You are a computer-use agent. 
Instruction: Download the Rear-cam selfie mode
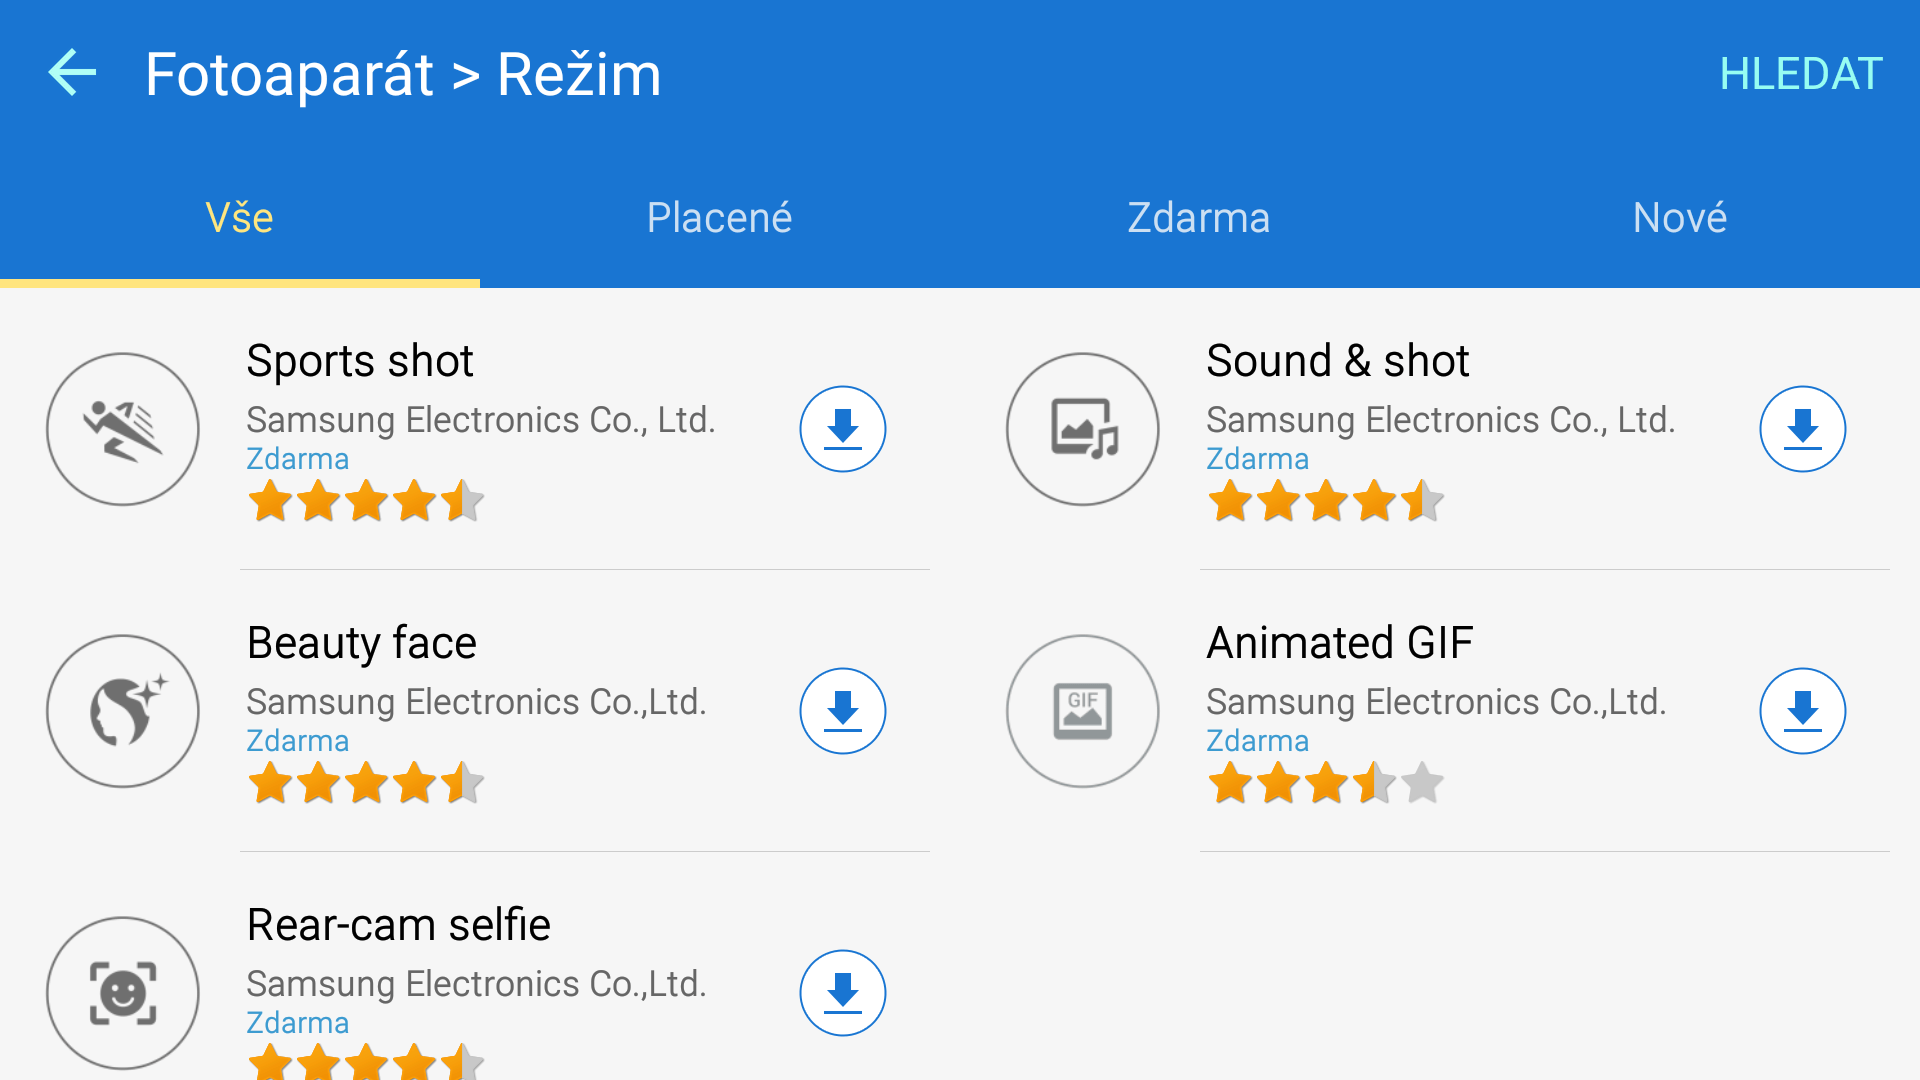[843, 993]
